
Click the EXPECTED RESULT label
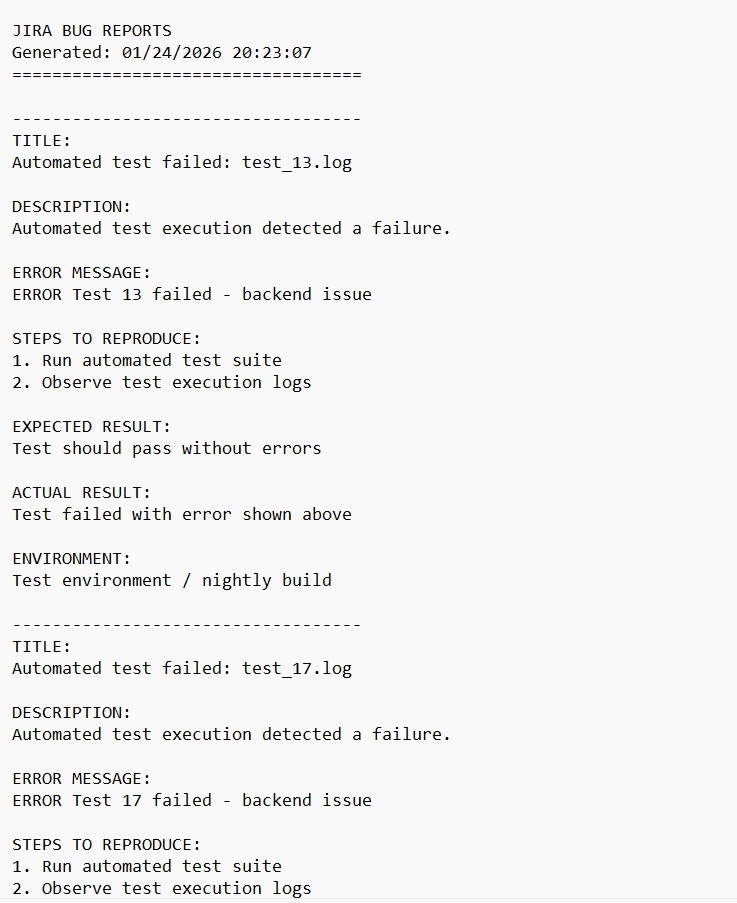coord(92,427)
